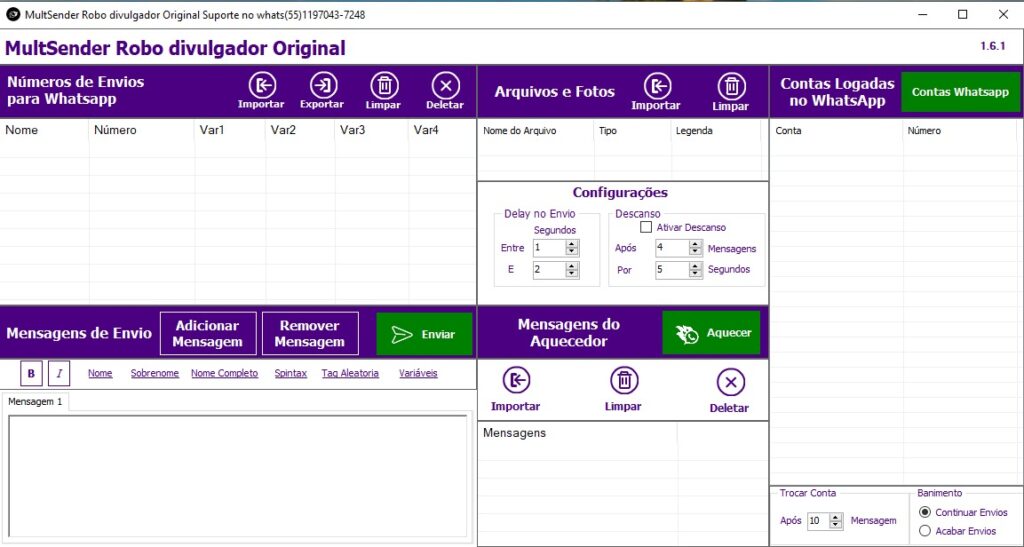The width and height of the screenshot is (1024, 547).
Task: Click the Mensagens column header in Aquecedor
Action: 578,433
